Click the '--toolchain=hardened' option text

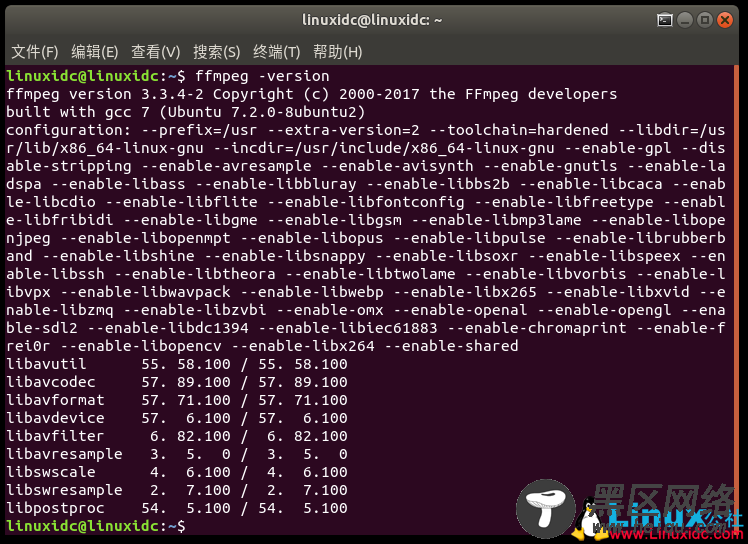(519, 130)
